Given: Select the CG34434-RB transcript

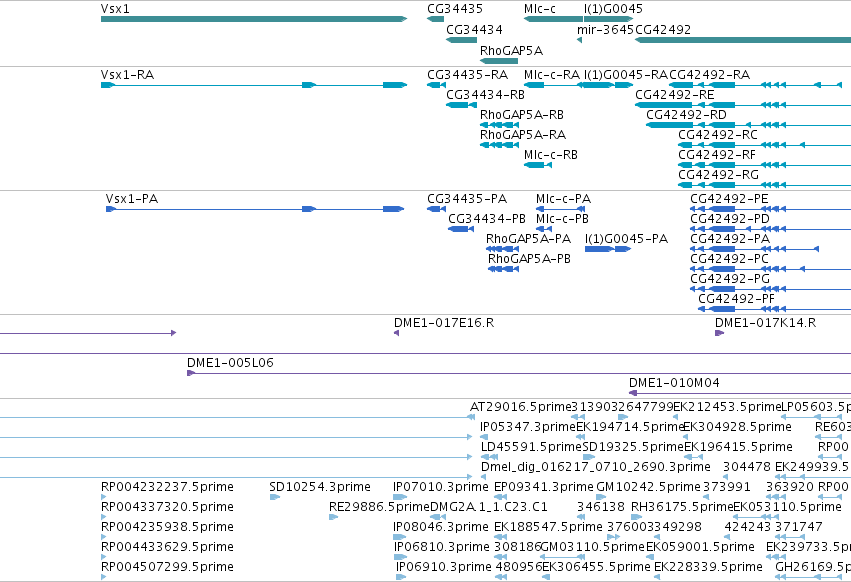Looking at the screenshot, I should pyautogui.click(x=461, y=105).
